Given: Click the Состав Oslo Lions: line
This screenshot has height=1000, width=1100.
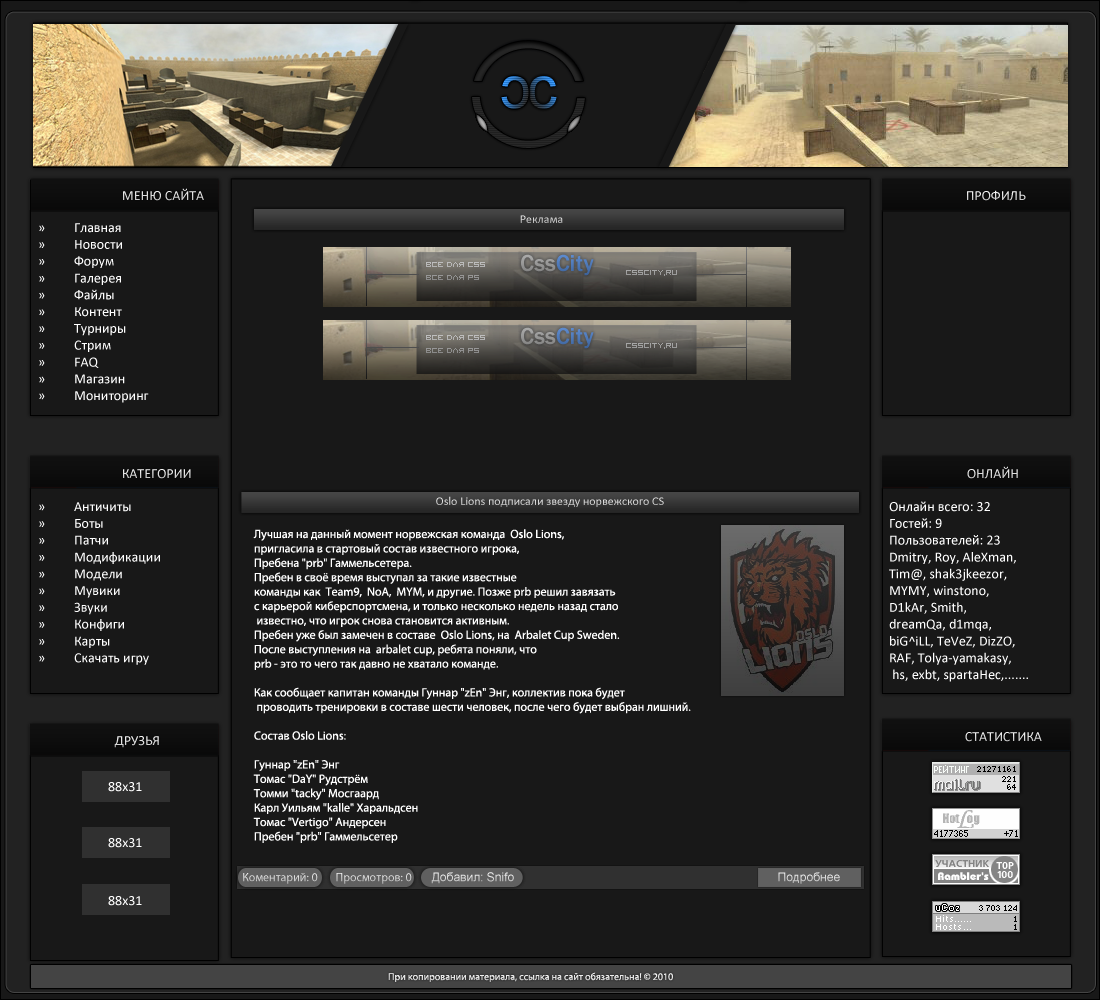Looking at the screenshot, I should 300,736.
